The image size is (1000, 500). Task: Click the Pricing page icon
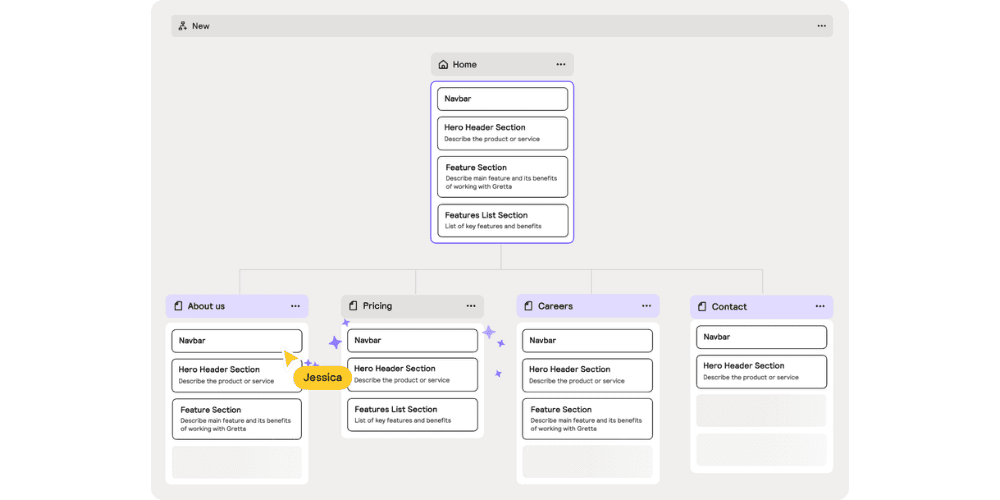coord(353,306)
